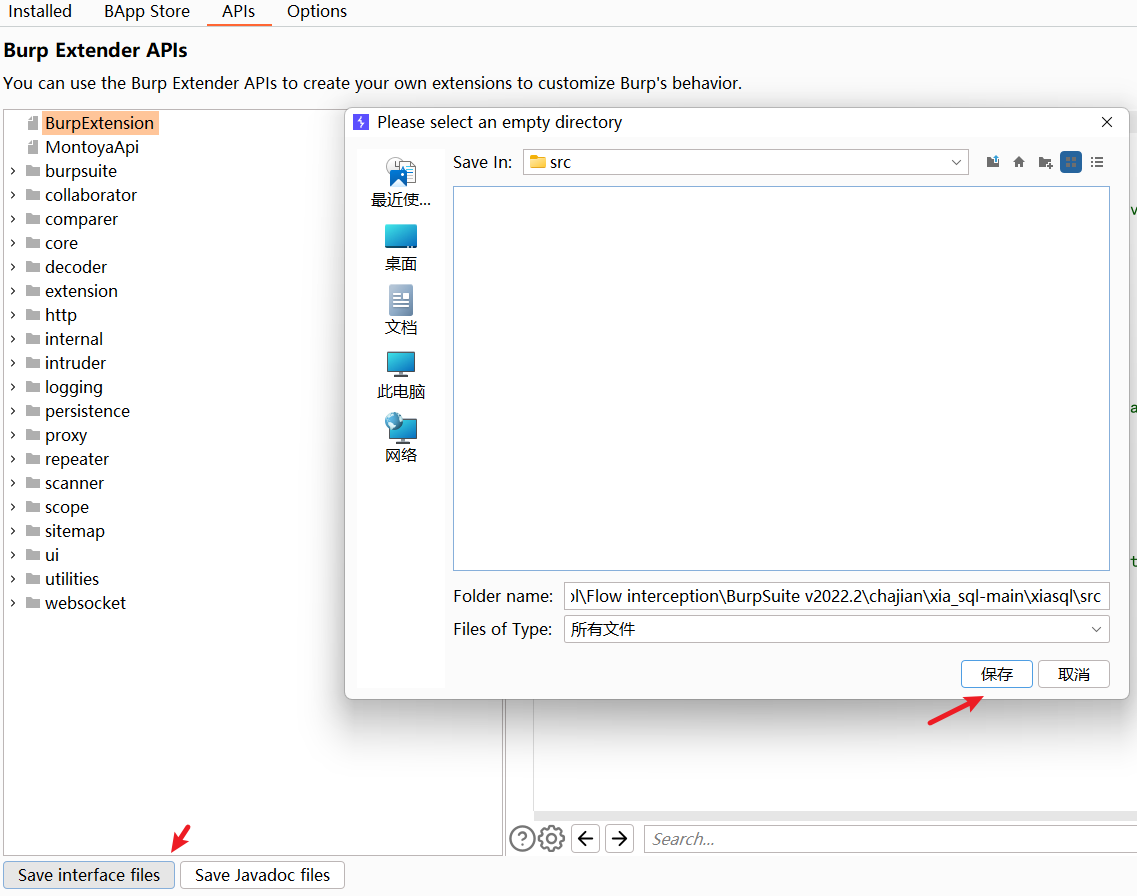Select the proxy folder item
Viewport: 1137px width, 896px height.
click(65, 435)
